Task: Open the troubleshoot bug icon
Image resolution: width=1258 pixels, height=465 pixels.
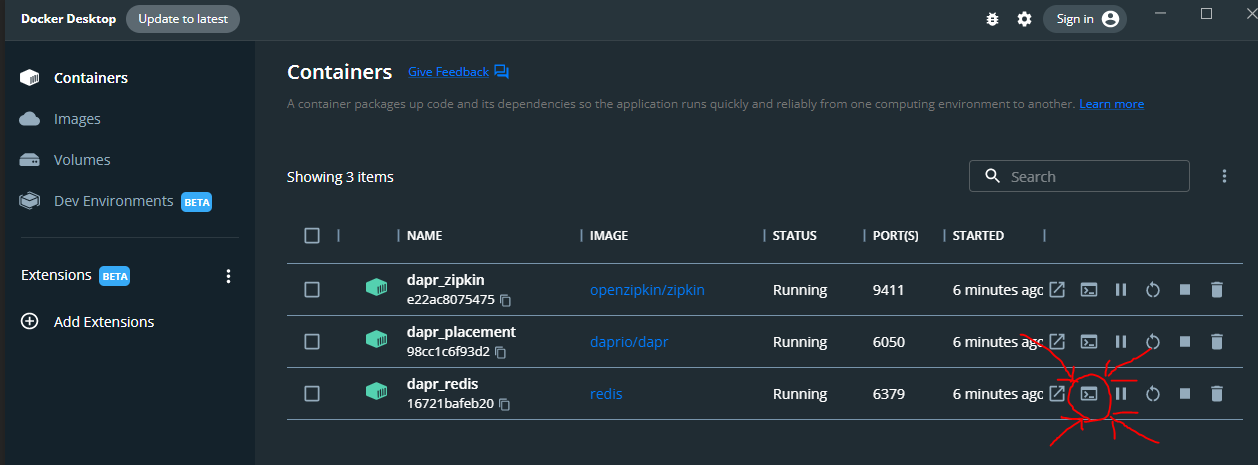Action: pos(992,19)
